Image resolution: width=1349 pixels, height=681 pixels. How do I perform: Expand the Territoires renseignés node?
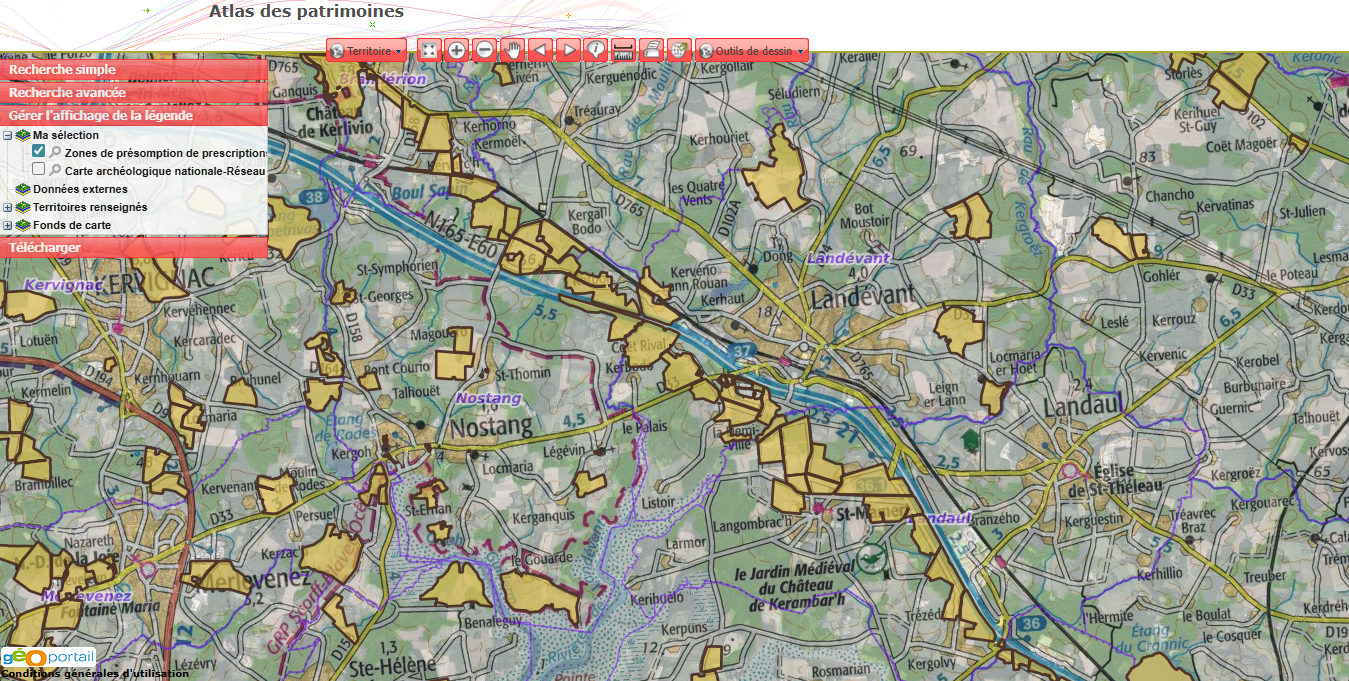click(7, 207)
